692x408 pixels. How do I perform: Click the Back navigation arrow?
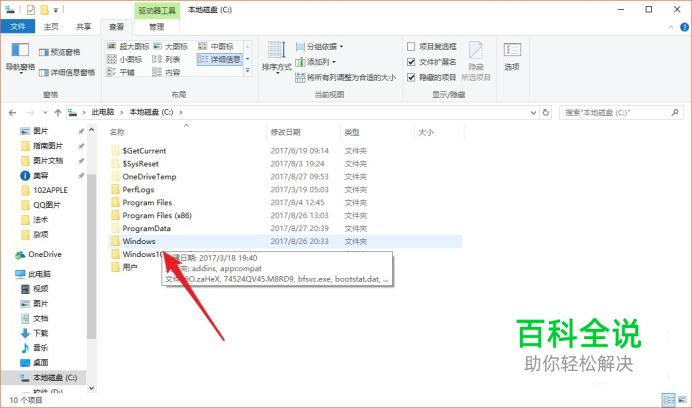[12, 113]
